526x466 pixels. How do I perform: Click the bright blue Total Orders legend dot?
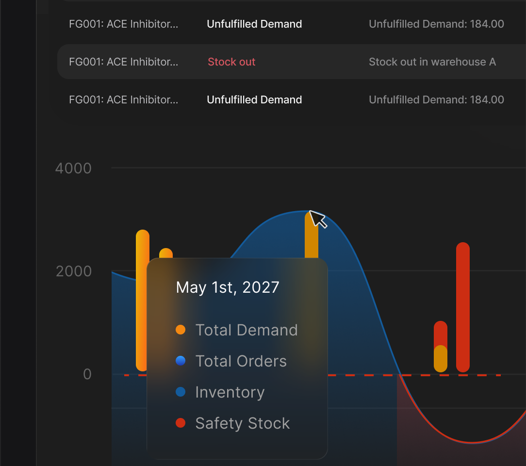pyautogui.click(x=180, y=361)
